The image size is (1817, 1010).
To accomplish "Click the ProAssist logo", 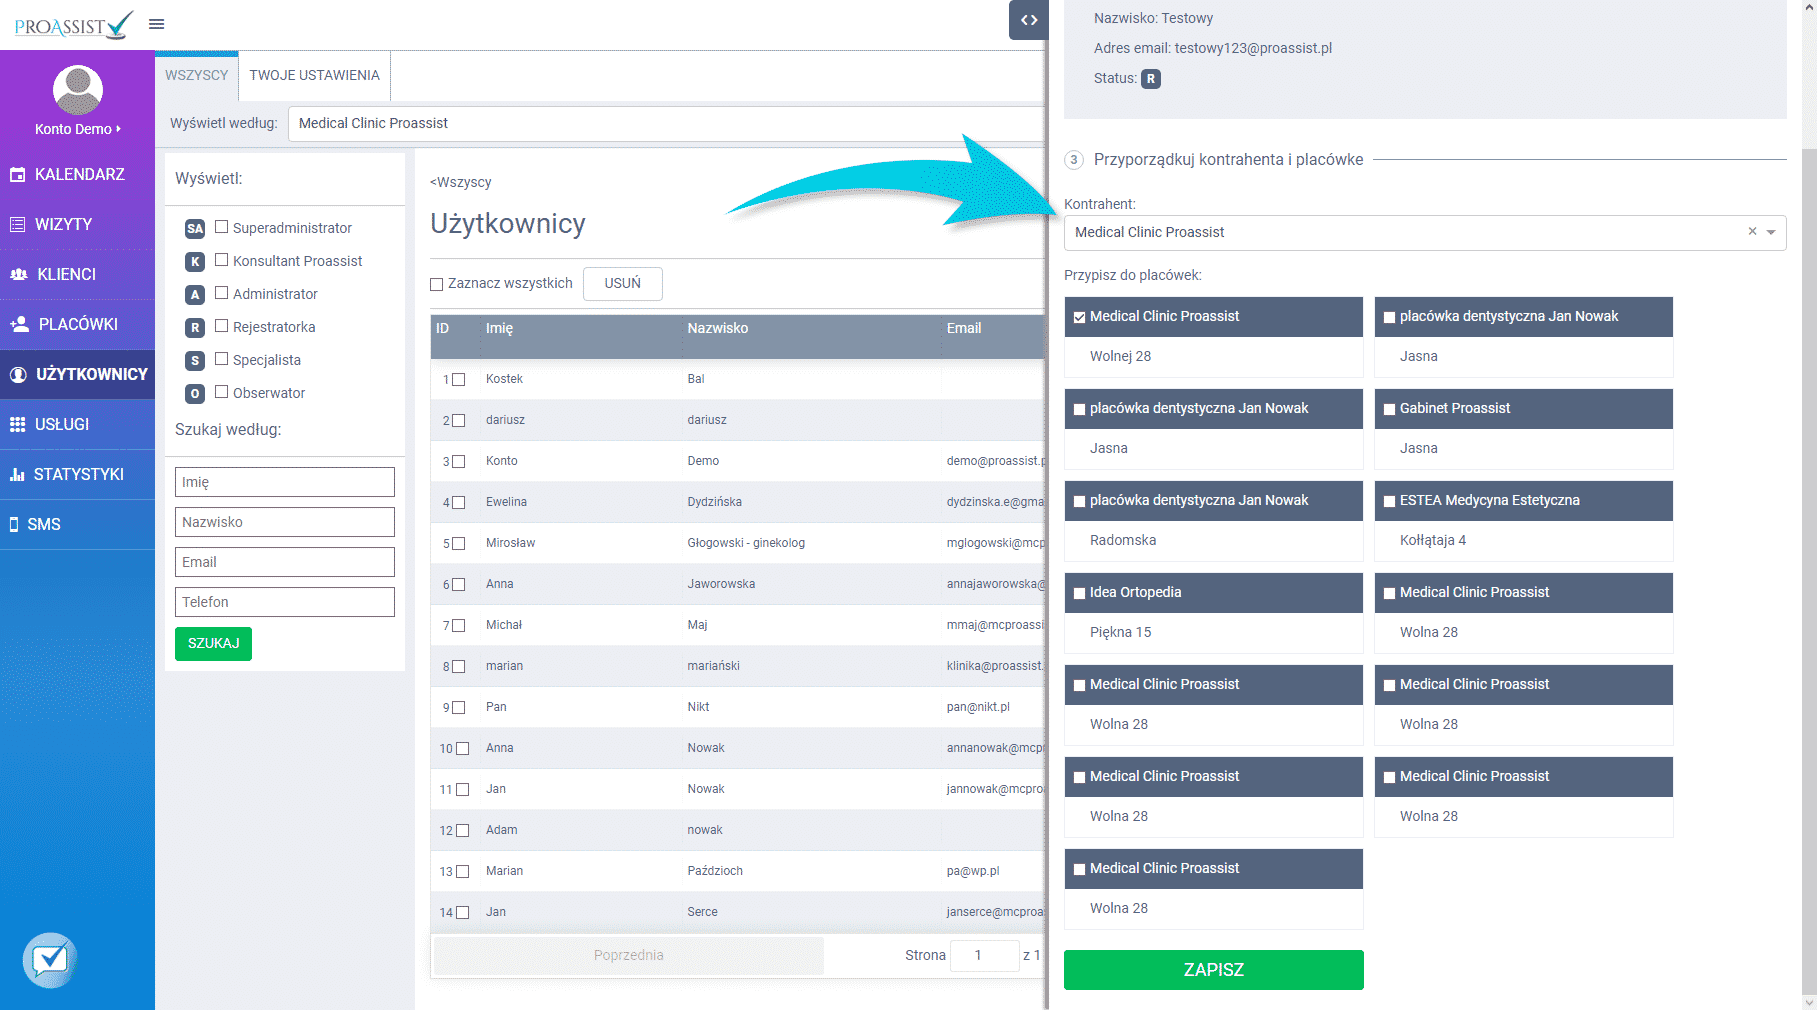I will point(73,25).
